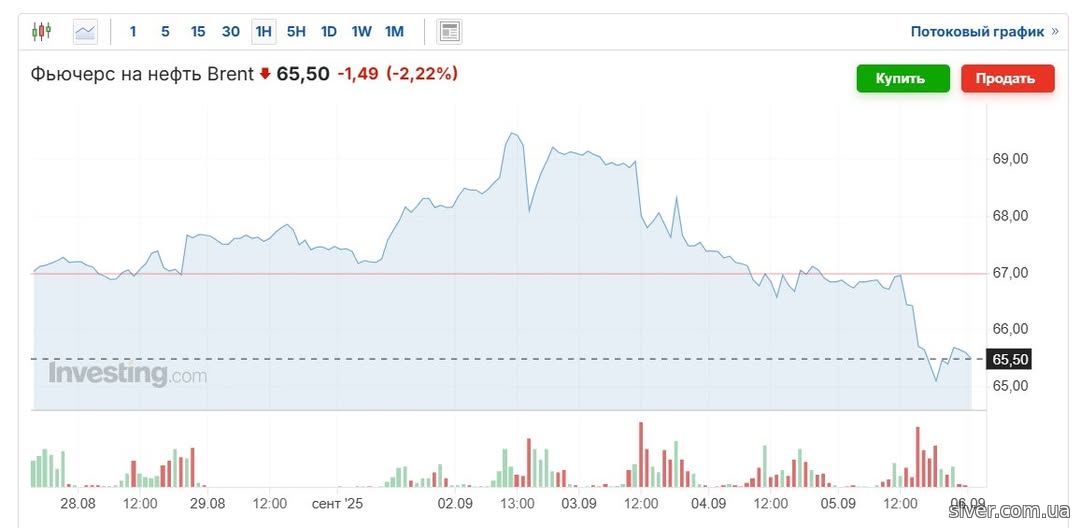Select the 1W weekly timeframe
The height and width of the screenshot is (528, 1080).
361,32
